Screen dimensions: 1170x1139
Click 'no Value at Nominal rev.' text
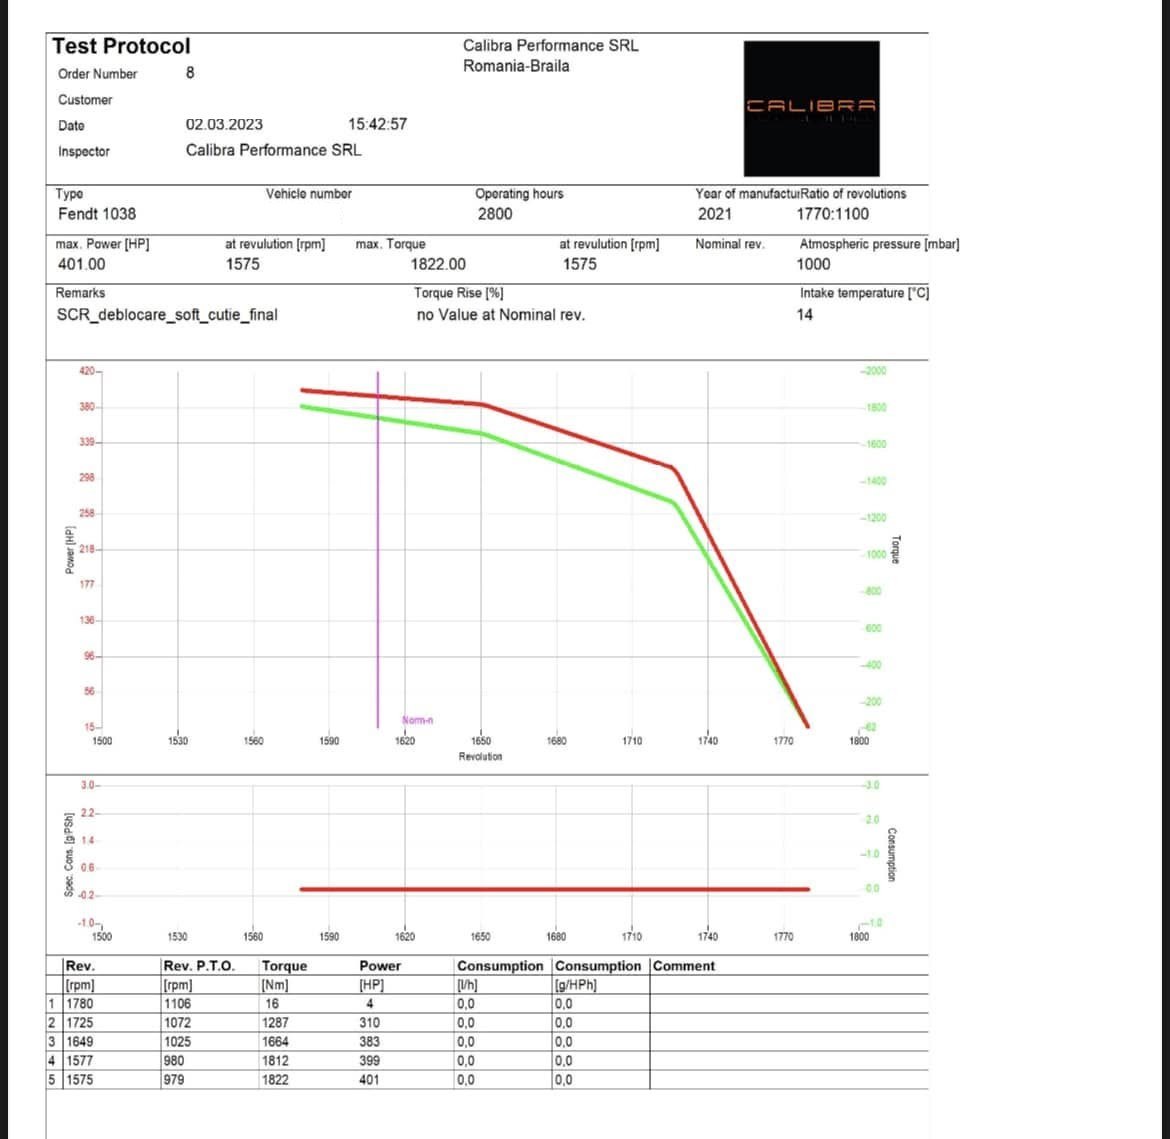[501, 315]
